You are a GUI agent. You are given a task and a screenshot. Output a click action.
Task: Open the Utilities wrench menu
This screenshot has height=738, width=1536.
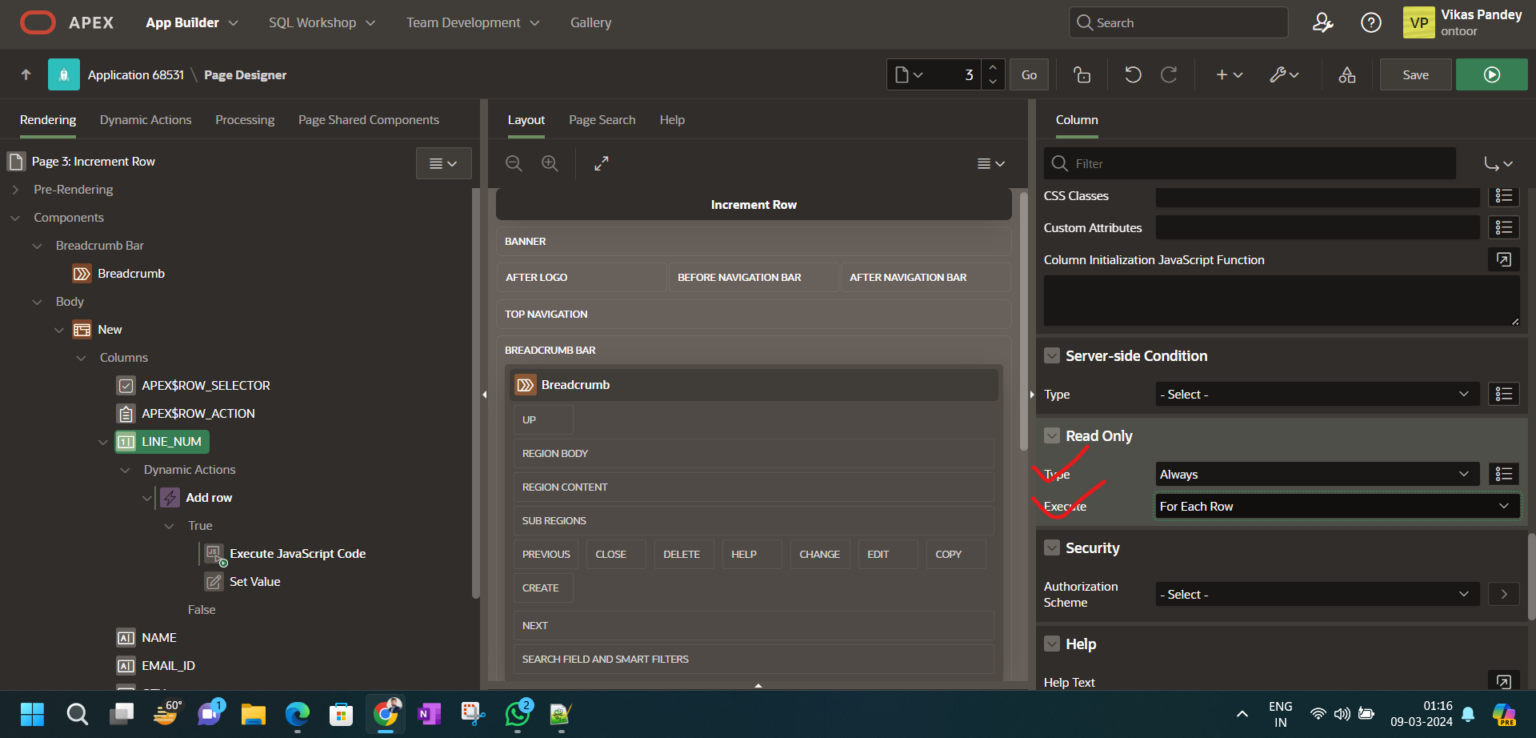tap(1283, 75)
